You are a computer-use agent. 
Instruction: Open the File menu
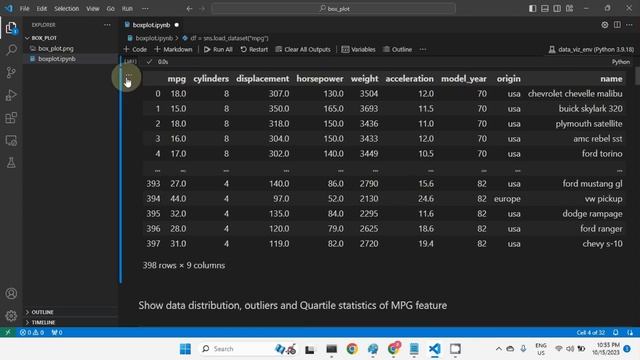(x=24, y=8)
